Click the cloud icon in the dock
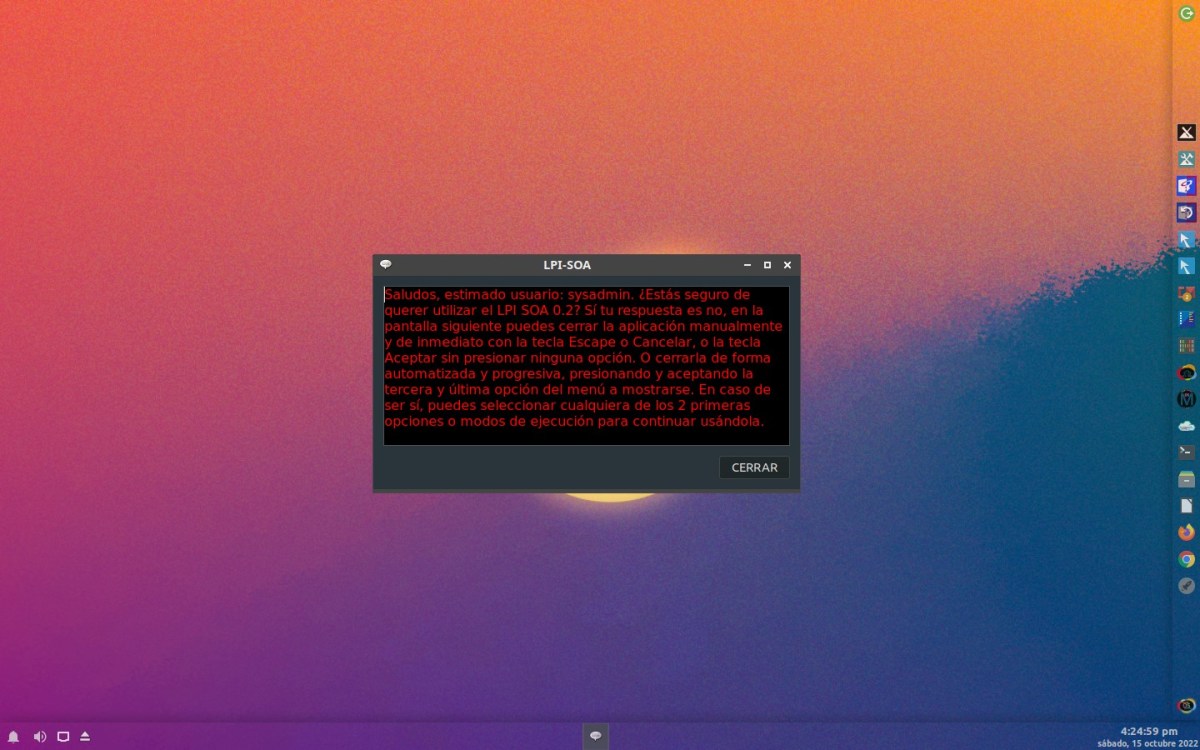Screen dimensions: 1200x750 [1187, 425]
